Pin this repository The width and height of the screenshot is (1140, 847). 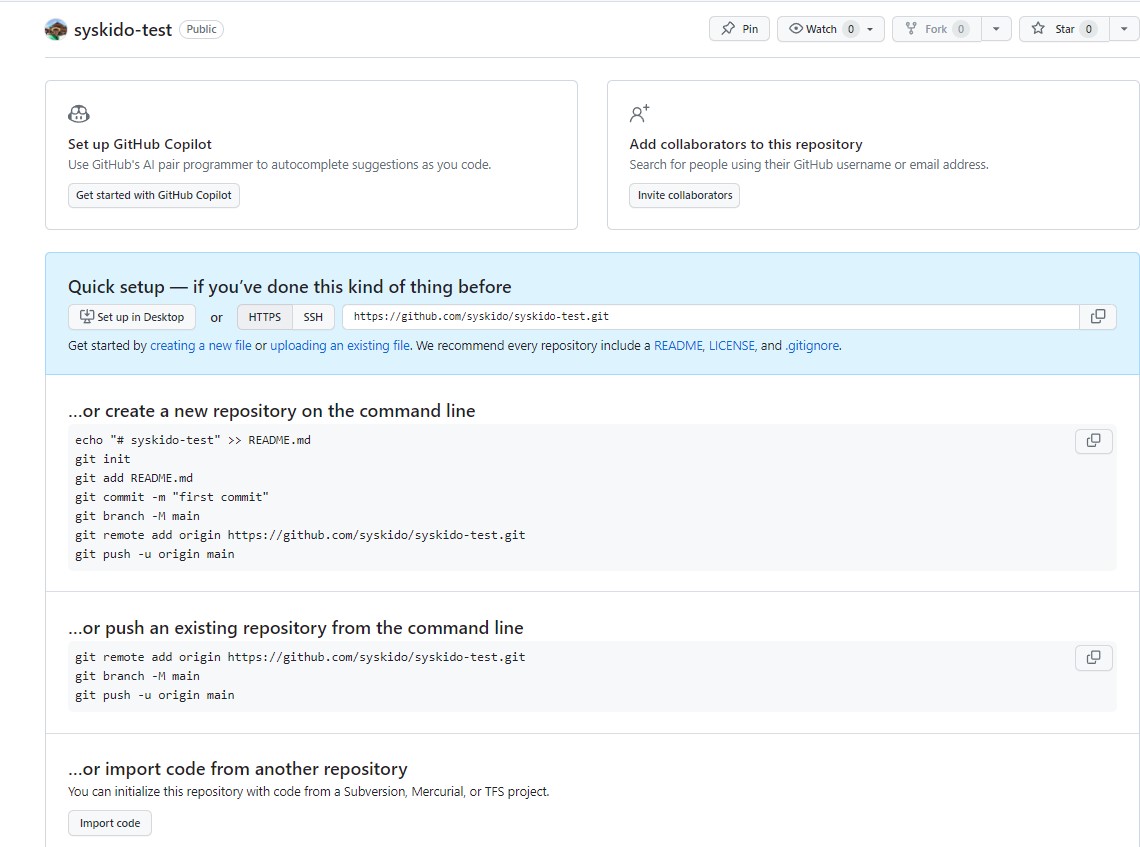(739, 29)
